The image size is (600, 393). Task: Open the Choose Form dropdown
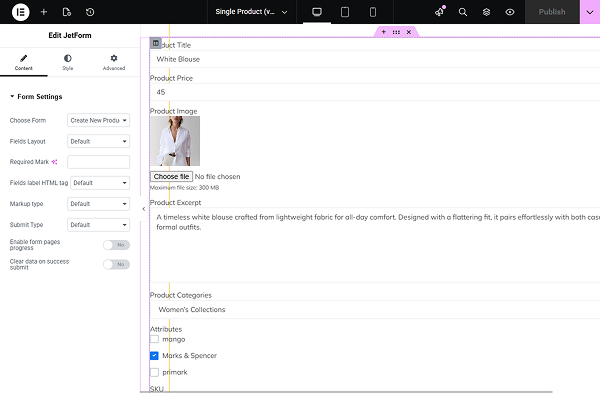pos(98,120)
